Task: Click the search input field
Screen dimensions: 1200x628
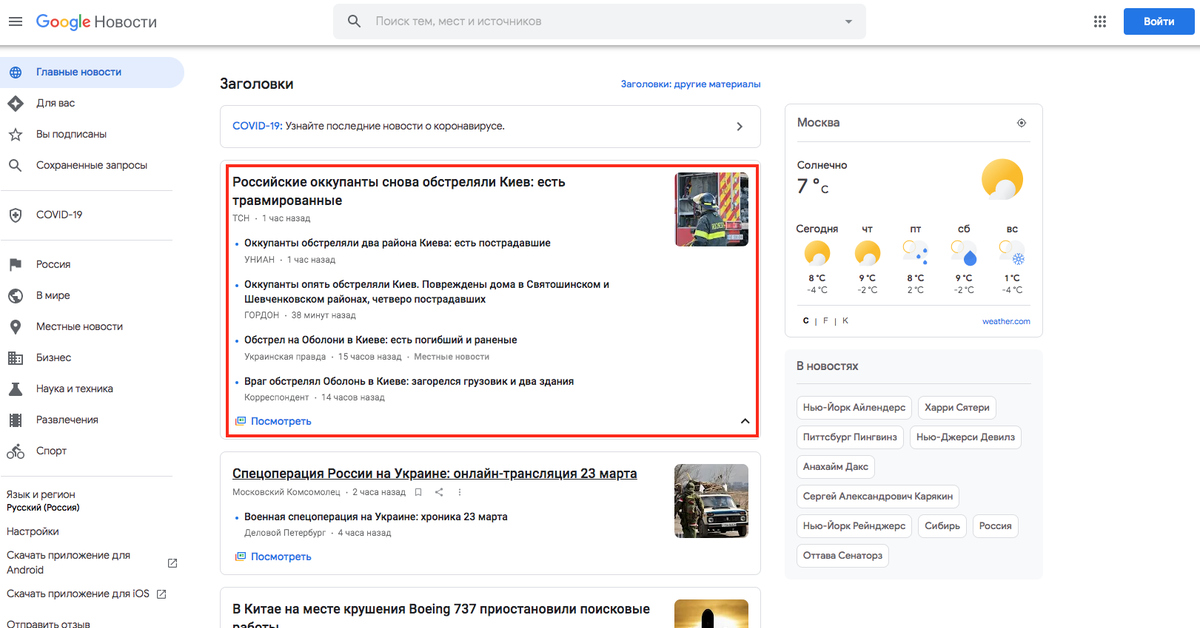Action: [x=600, y=21]
